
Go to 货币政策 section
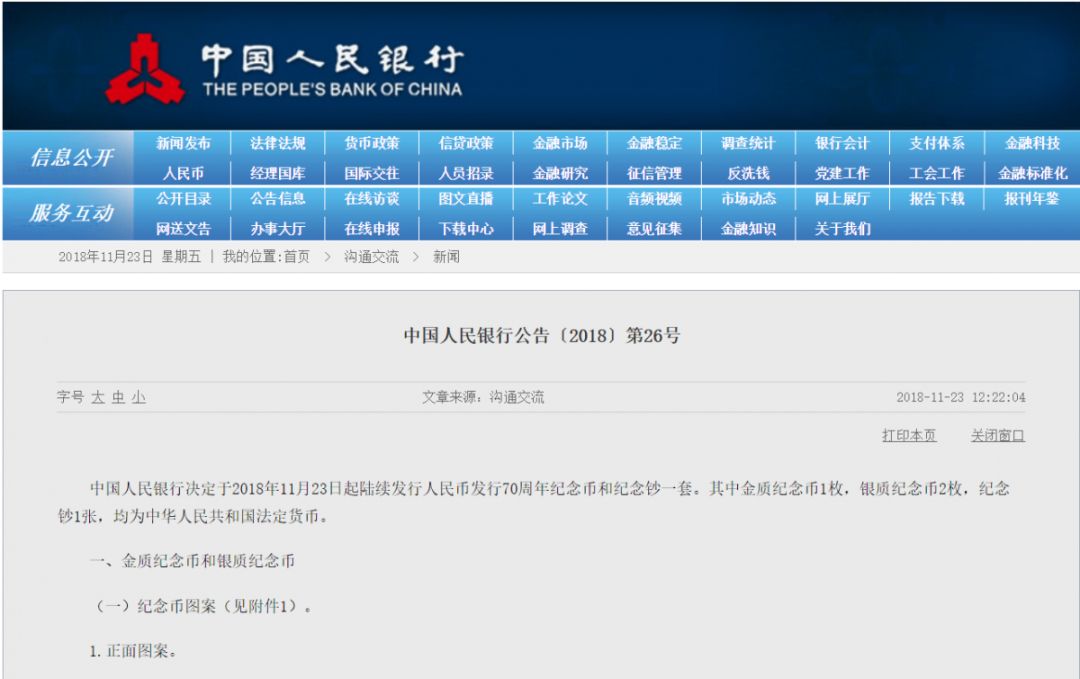372,143
